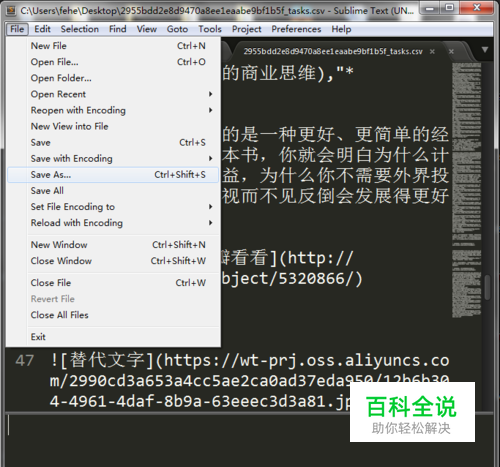
Task: Expand Reopen with Encoding submenu
Action: click(x=113, y=110)
